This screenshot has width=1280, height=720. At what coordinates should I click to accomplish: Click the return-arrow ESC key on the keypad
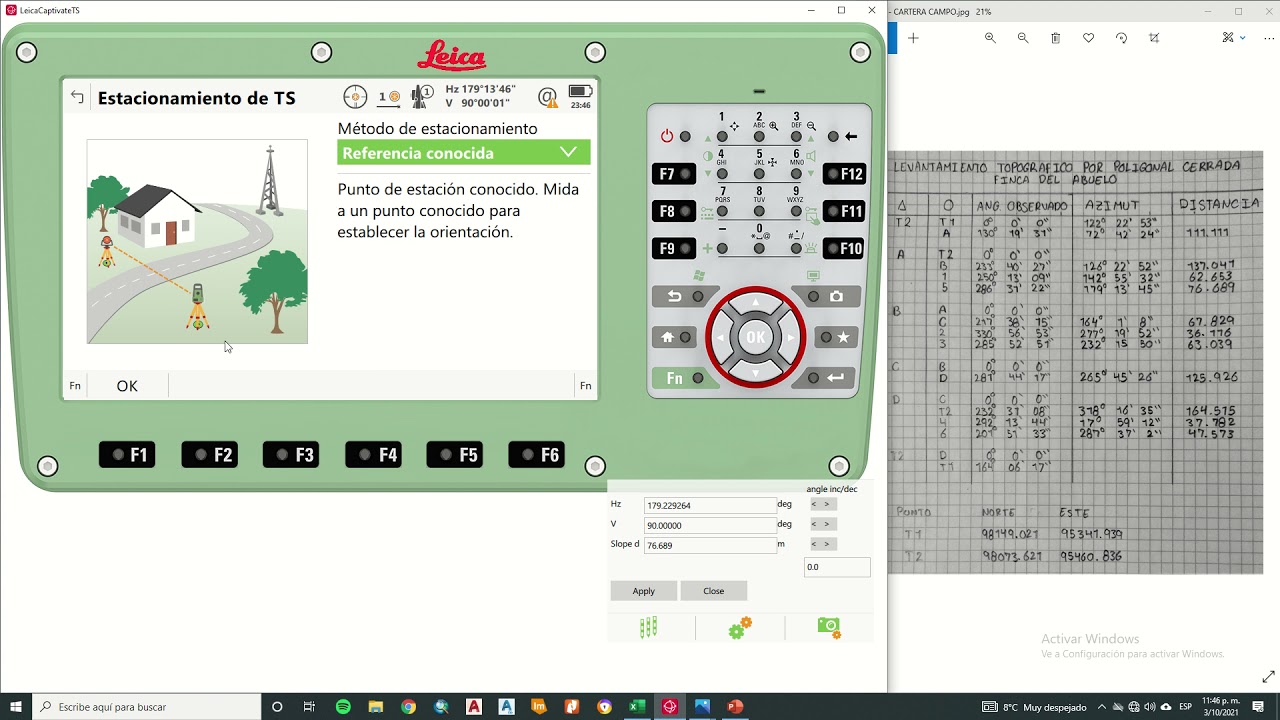(x=684, y=297)
